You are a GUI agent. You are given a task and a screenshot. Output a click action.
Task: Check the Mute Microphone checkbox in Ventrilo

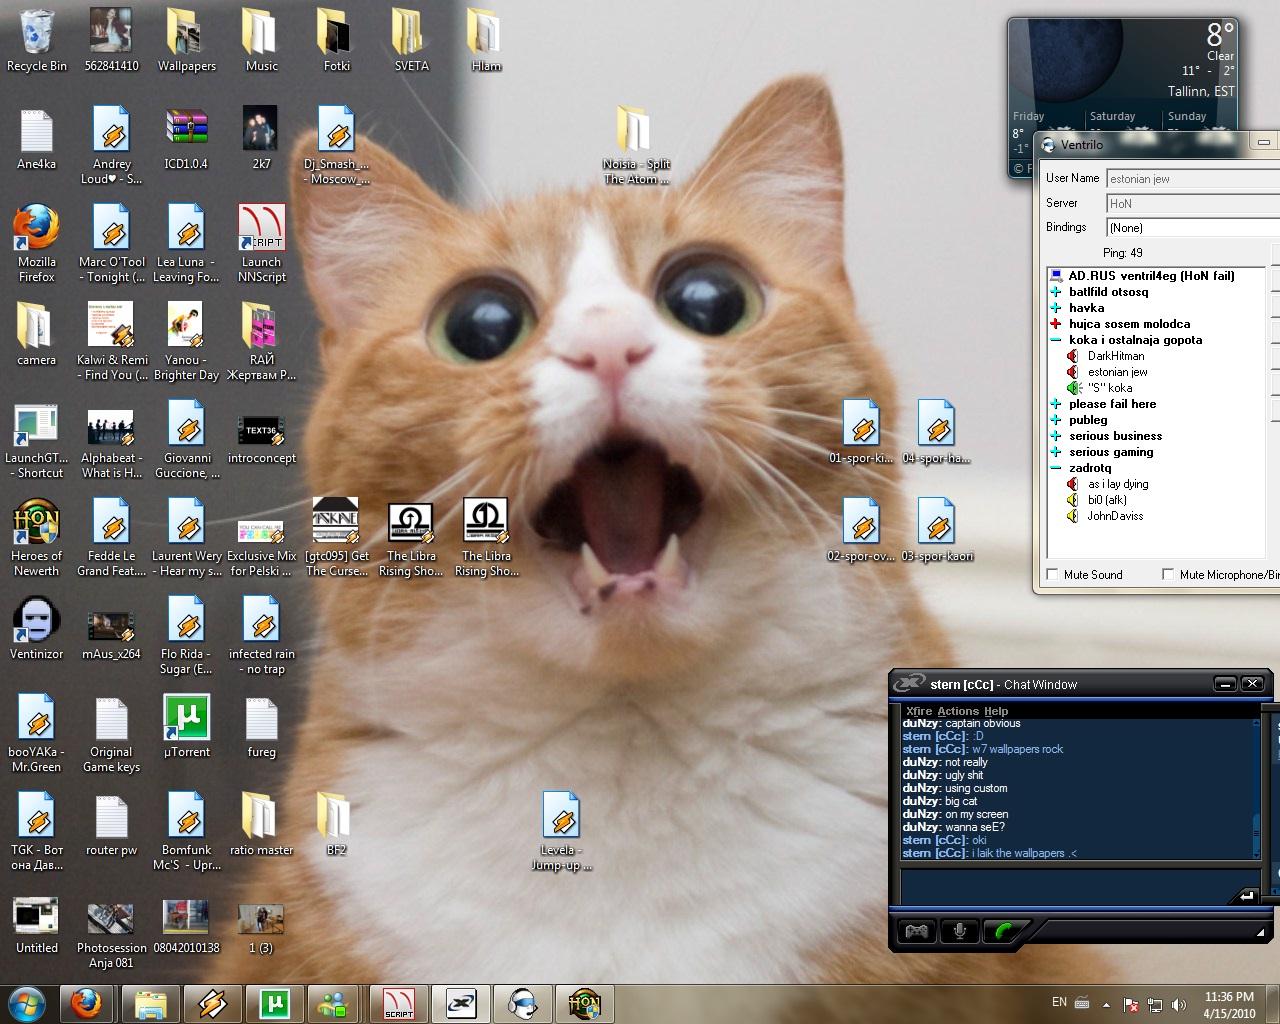coord(1167,574)
